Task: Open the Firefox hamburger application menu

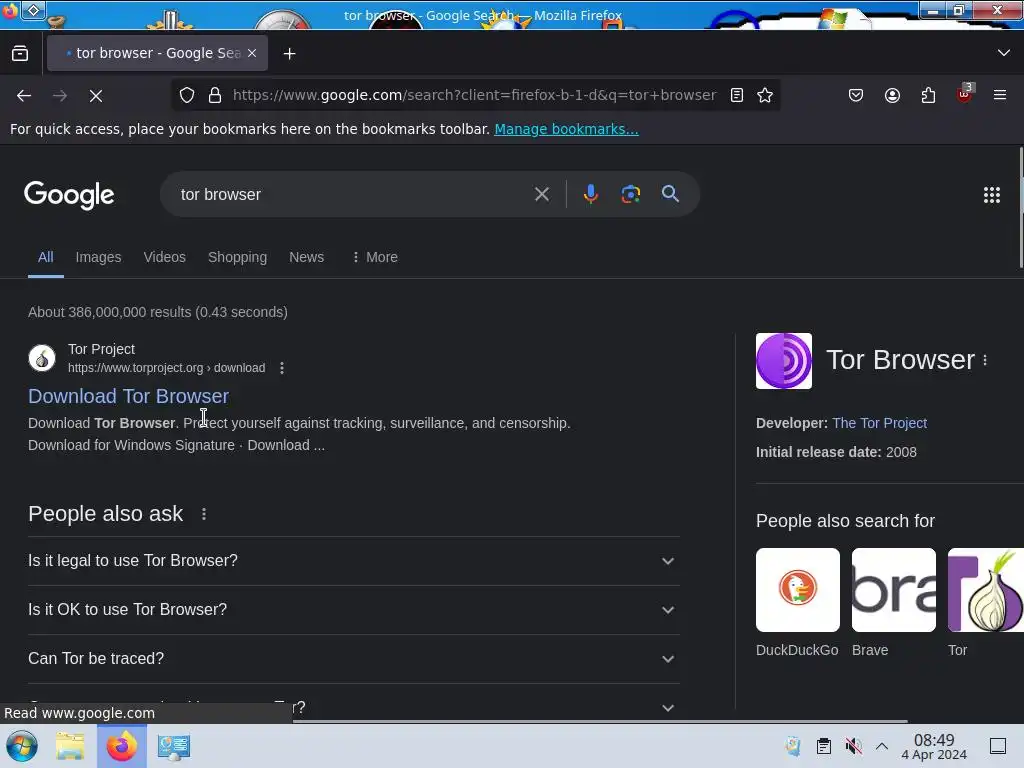Action: click(x=1000, y=95)
